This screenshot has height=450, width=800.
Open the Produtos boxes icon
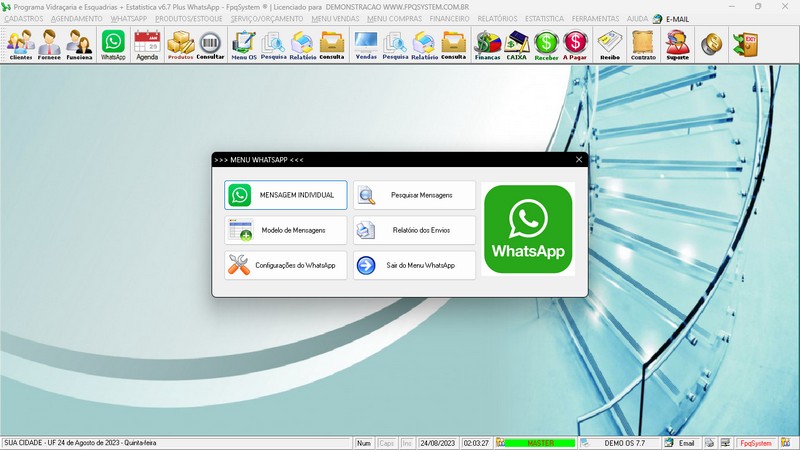pyautogui.click(x=181, y=45)
